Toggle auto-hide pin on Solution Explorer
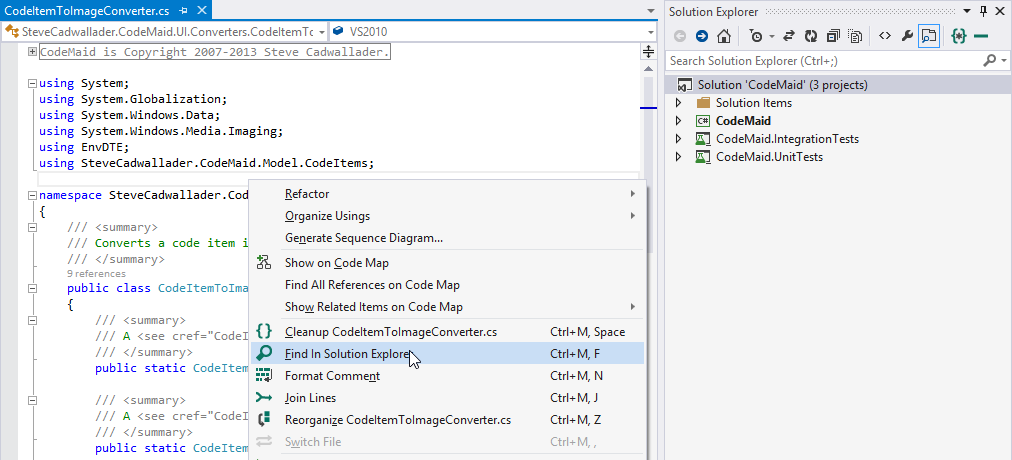Screen dimensions: 1012x460 [984, 11]
